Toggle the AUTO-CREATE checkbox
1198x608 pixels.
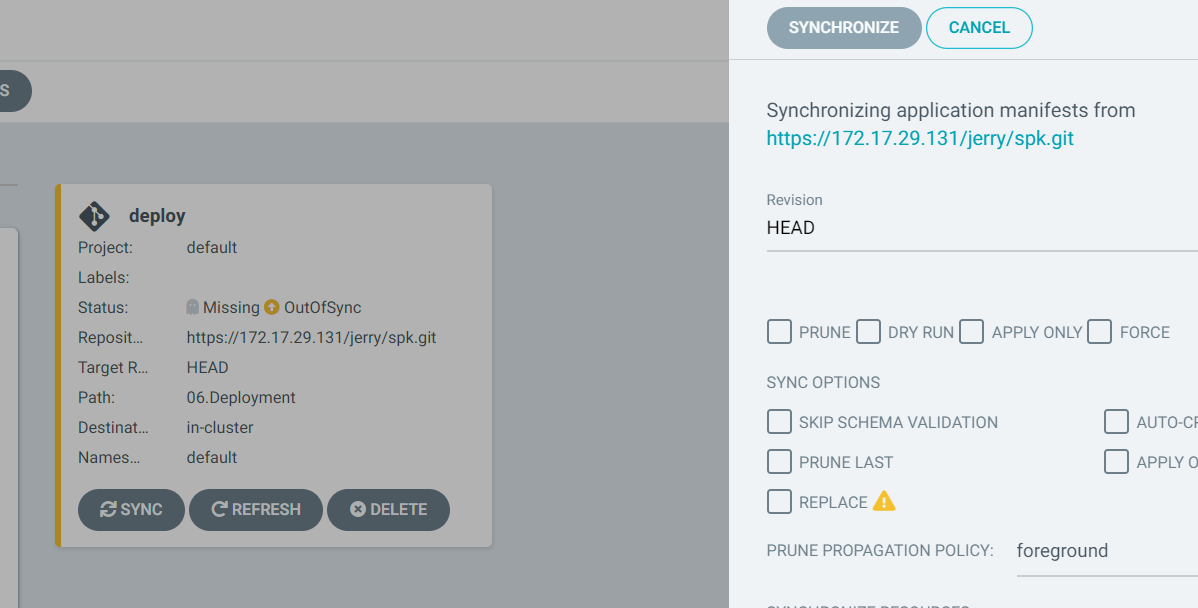point(1116,422)
